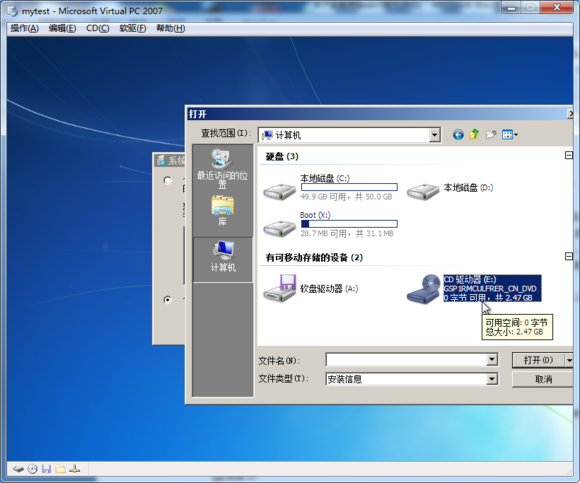Select 软盘驱动器 (A:) floppy drive
Screen dimensions: 580x483
coord(311,289)
